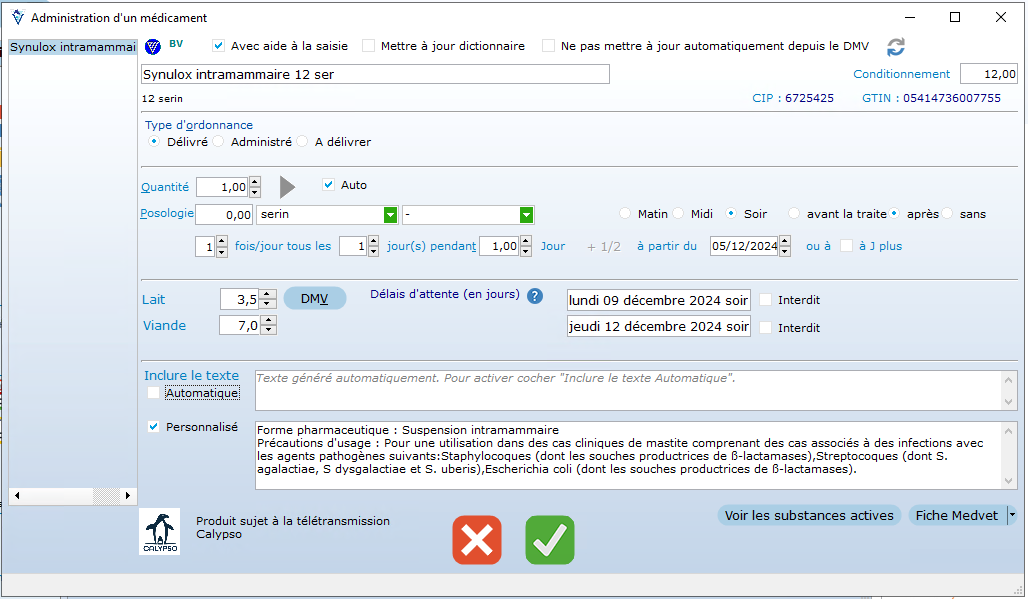The width and height of the screenshot is (1028, 599).
Task: Click the Conditionnement label link
Action: click(901, 74)
